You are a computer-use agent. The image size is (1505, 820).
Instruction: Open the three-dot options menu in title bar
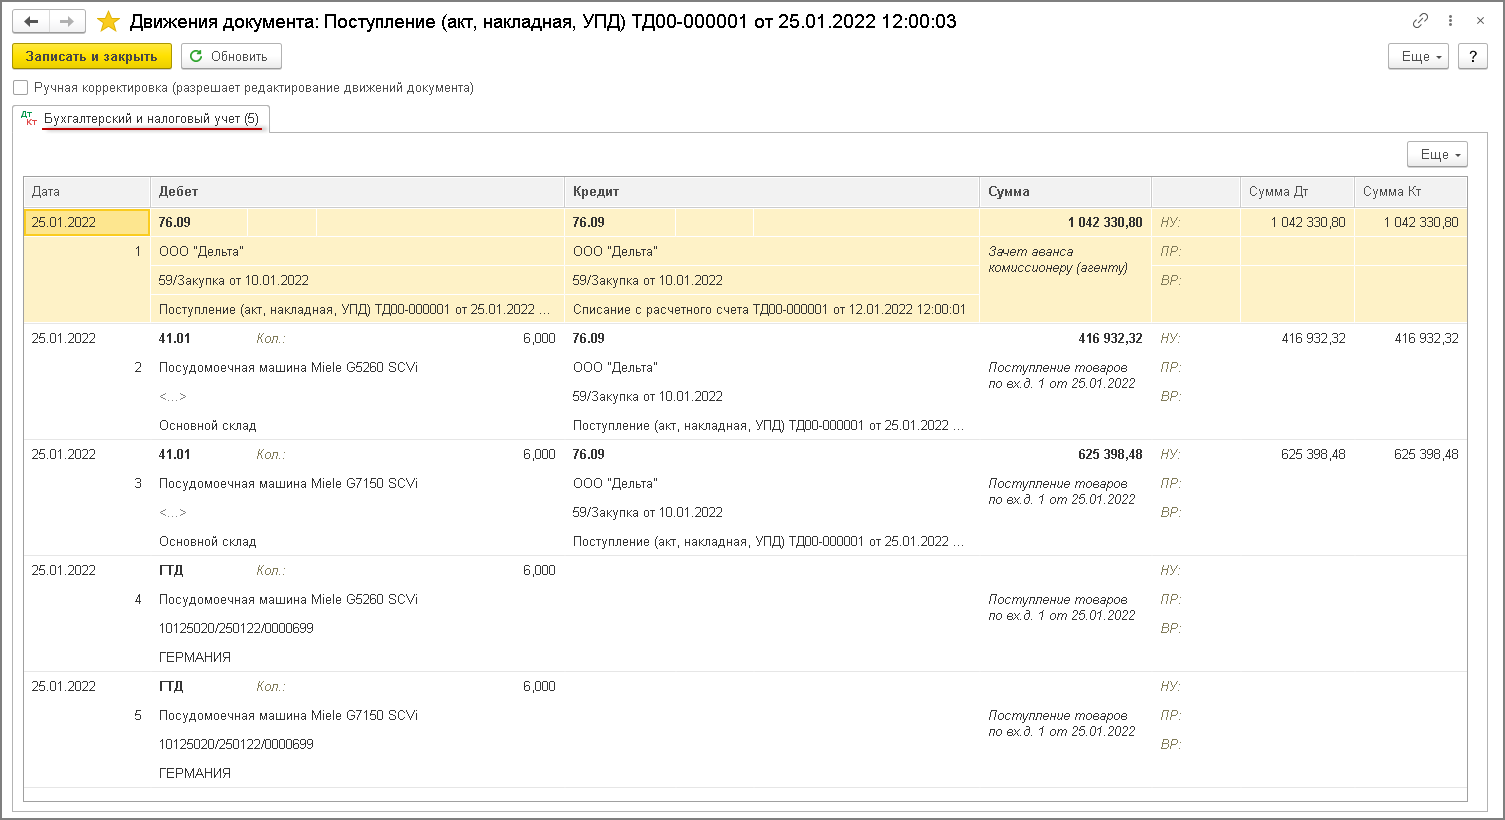pos(1451,21)
